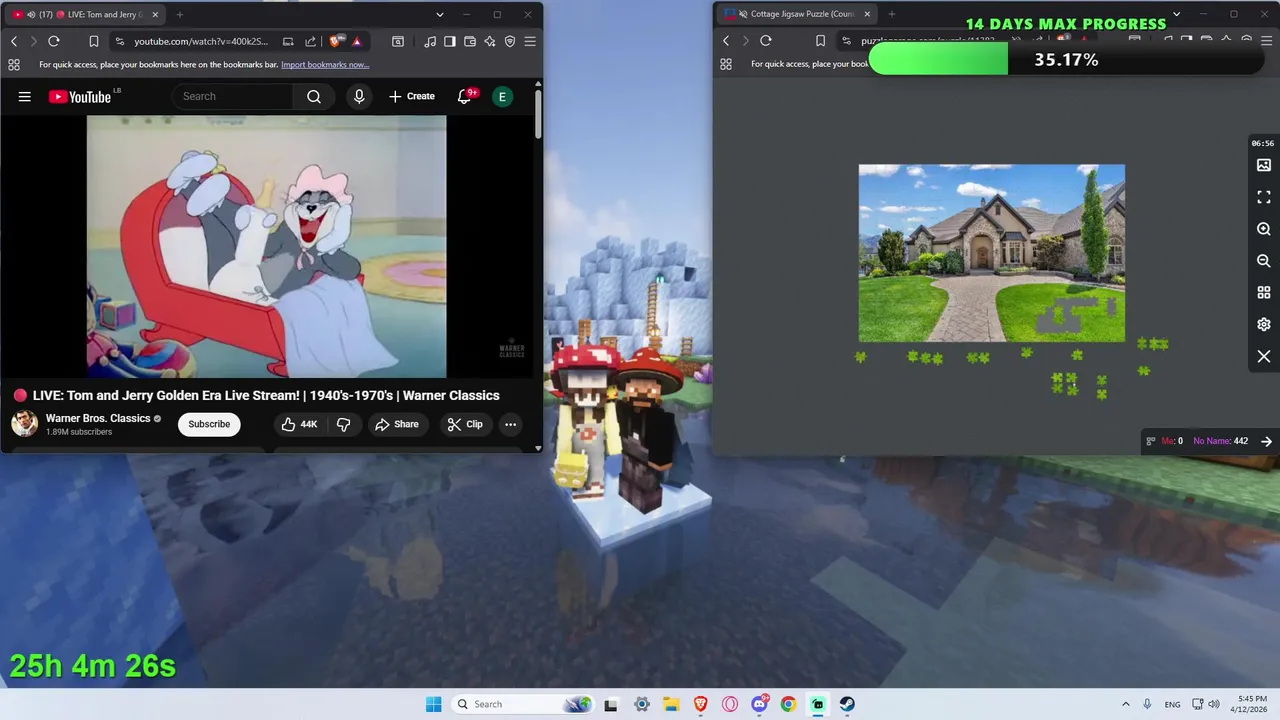The image size is (1280, 720).
Task: Reload the puzzle page
Action: pyautogui.click(x=766, y=41)
